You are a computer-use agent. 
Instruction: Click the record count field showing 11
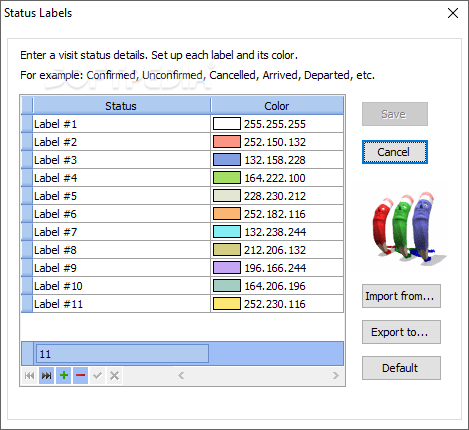pyautogui.click(x=122, y=354)
